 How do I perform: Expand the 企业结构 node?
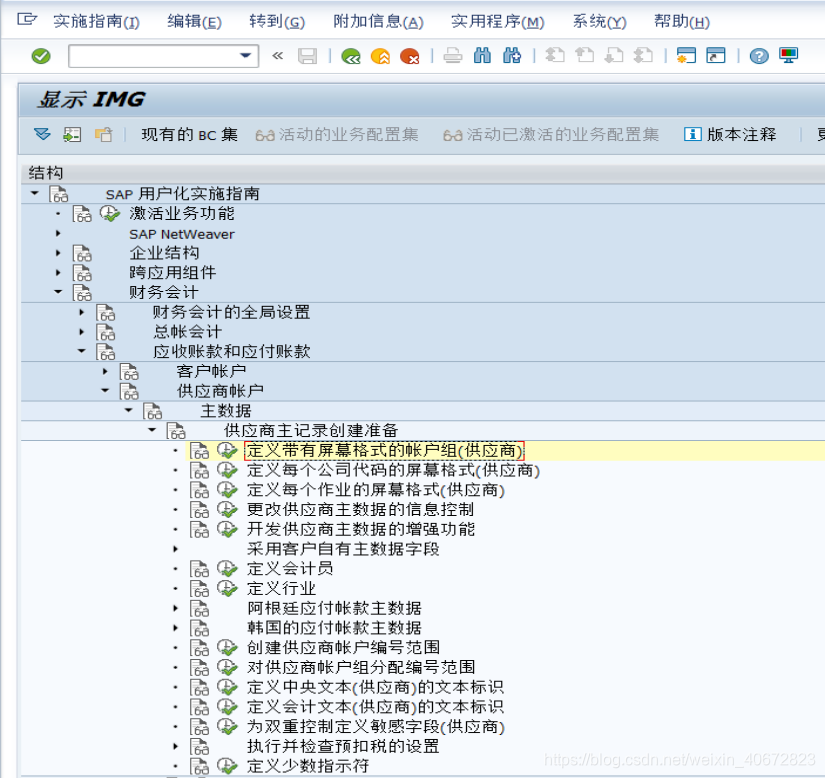(58, 253)
